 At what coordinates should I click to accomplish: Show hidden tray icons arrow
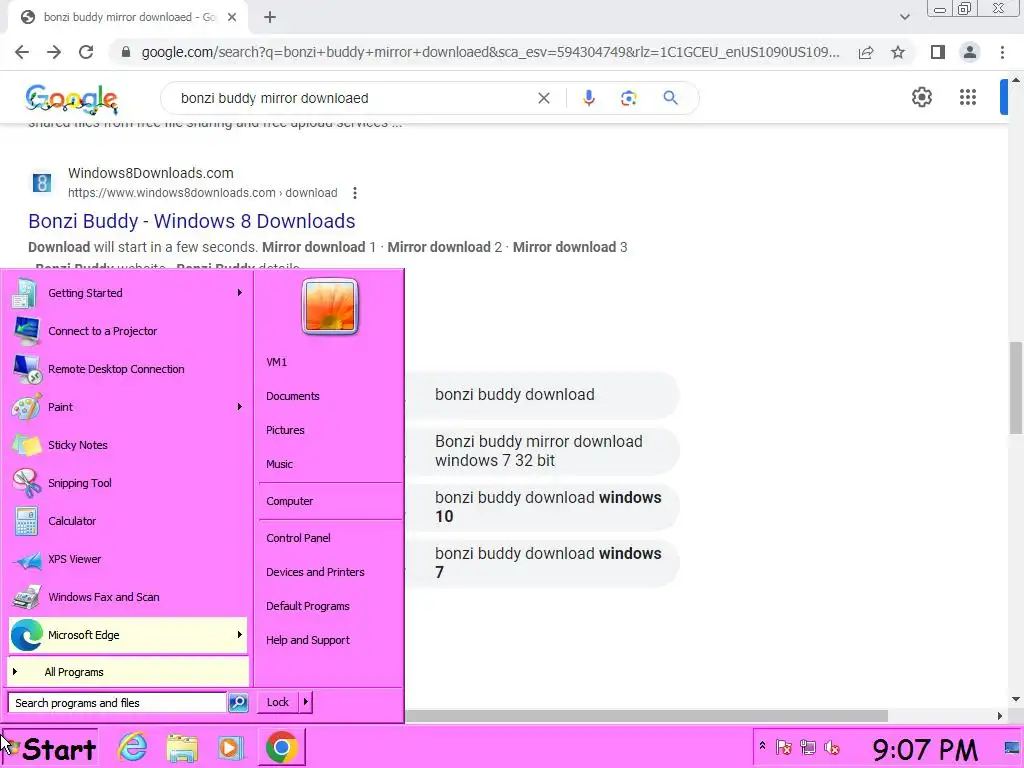[x=762, y=745]
